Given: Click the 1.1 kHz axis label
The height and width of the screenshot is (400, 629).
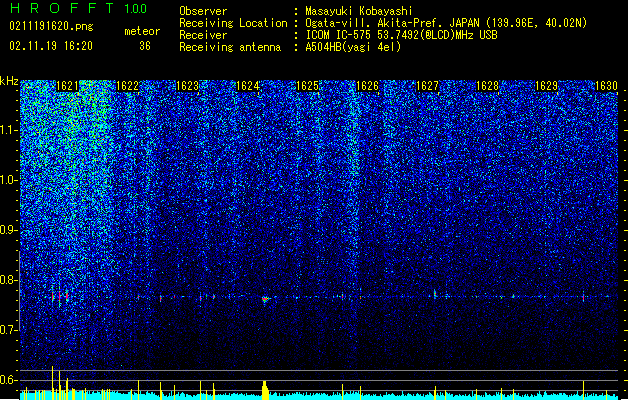Looking at the screenshot, I should (x=8, y=130).
